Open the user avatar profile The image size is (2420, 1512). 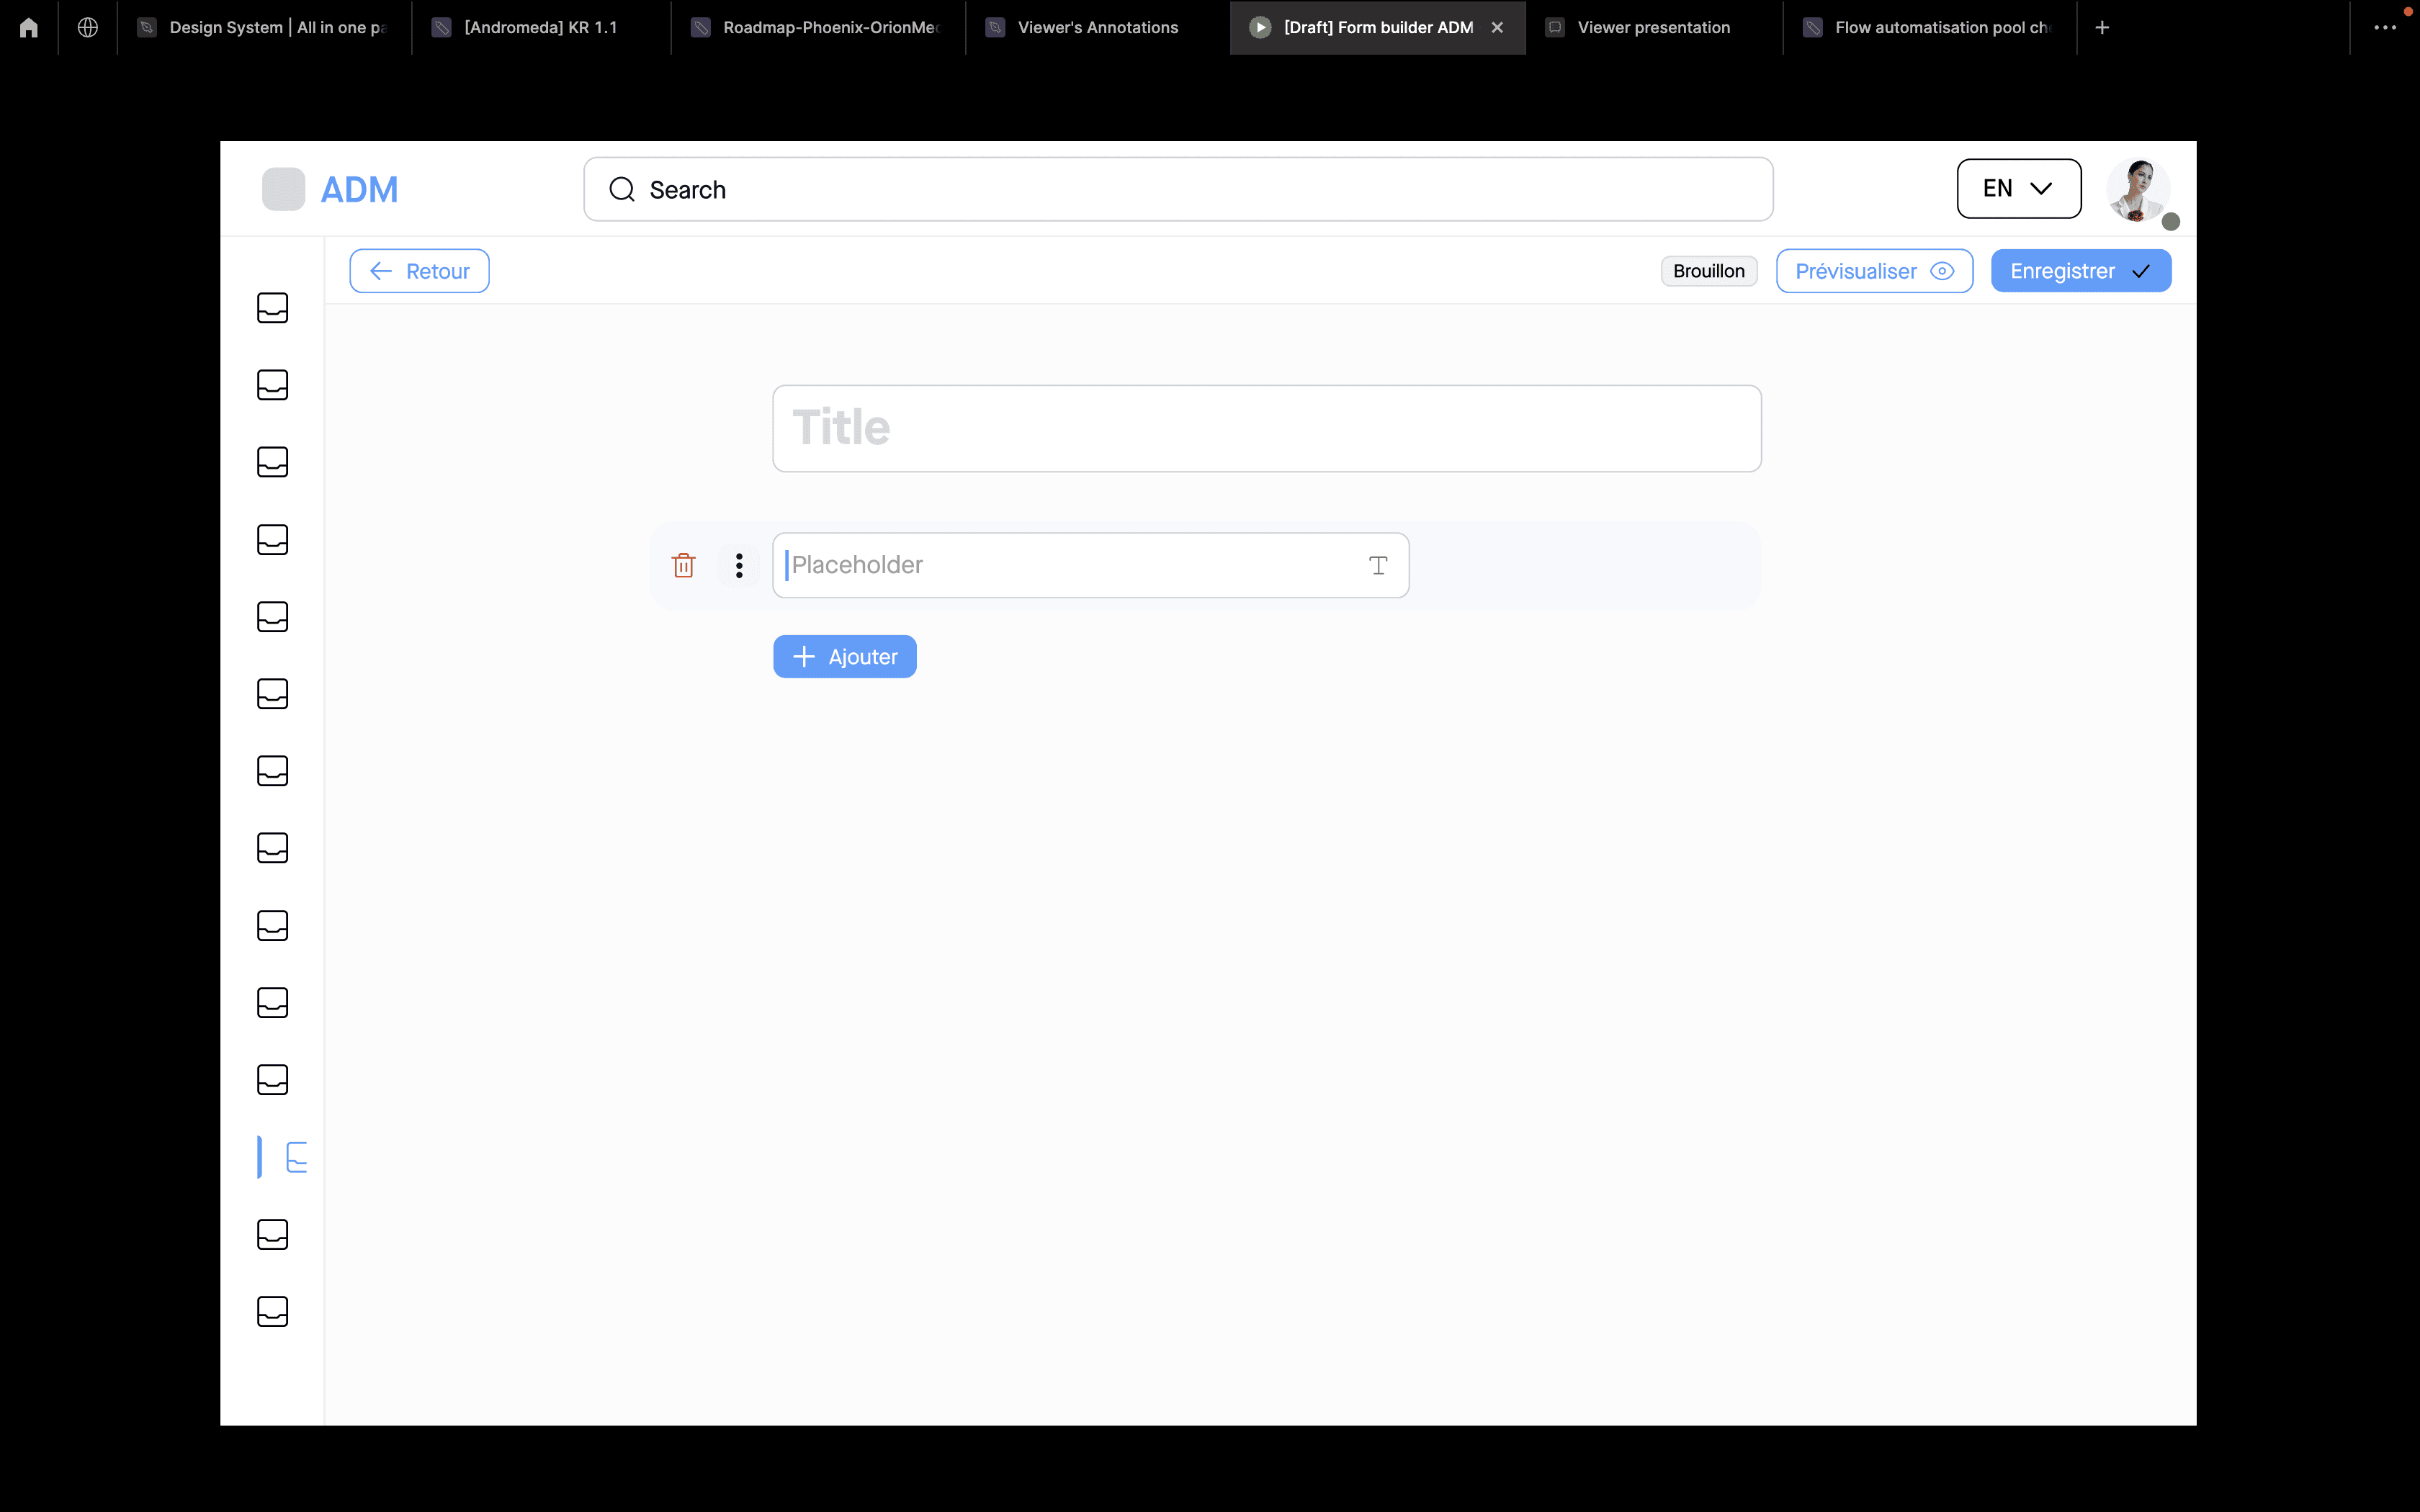[2138, 189]
